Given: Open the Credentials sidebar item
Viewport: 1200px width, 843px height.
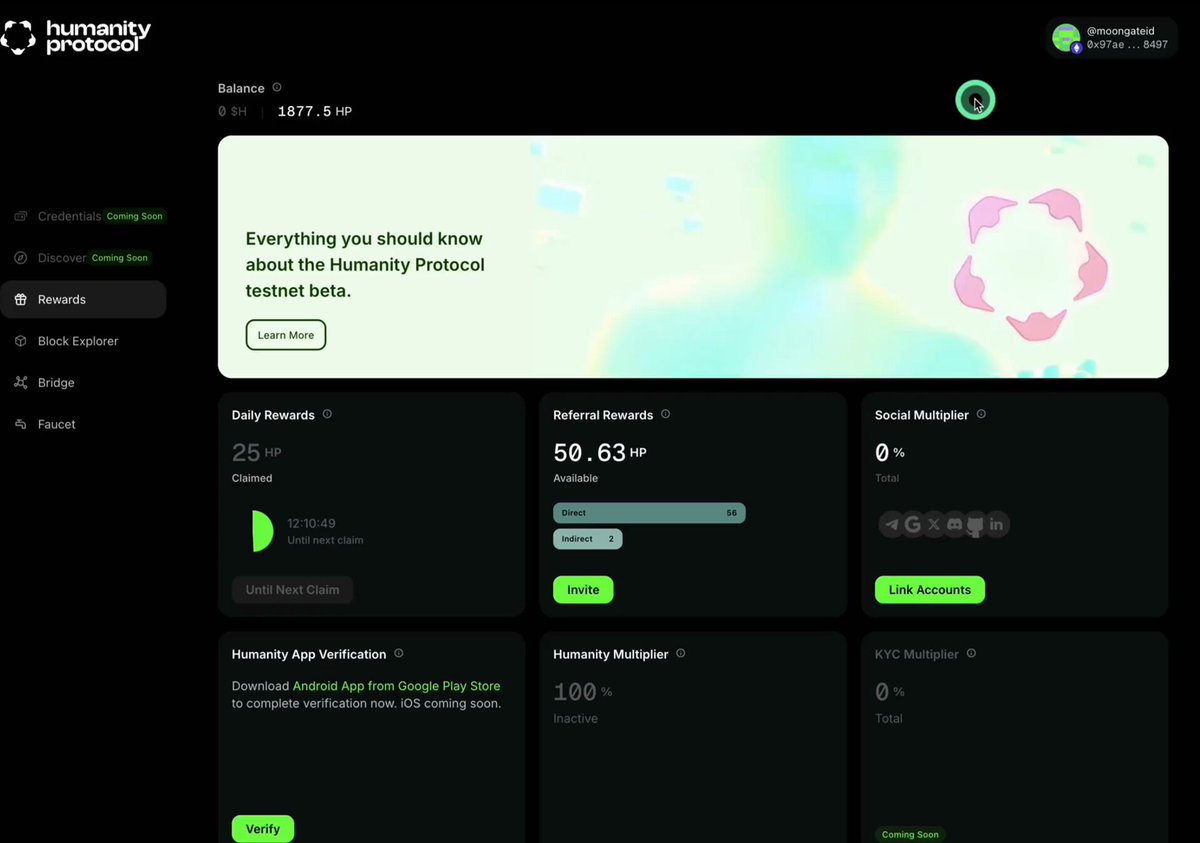Looking at the screenshot, I should pos(83,216).
